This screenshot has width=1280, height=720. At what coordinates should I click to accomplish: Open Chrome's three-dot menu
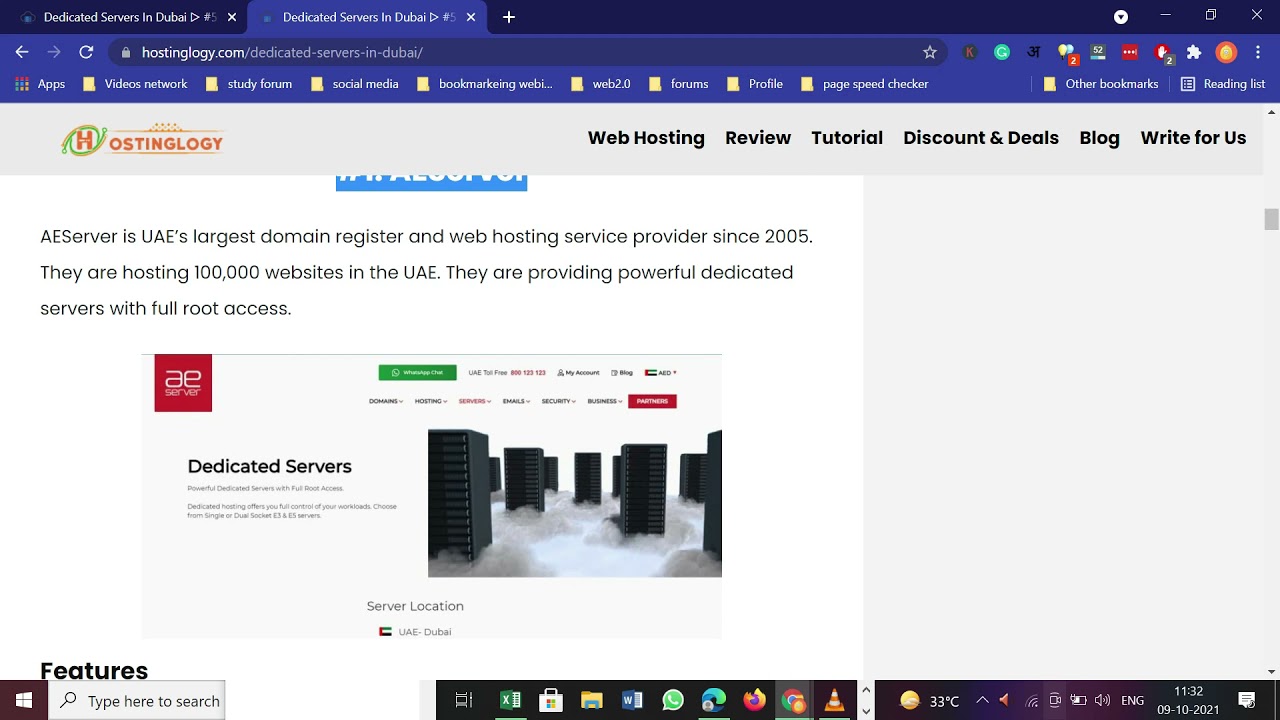coord(1257,52)
